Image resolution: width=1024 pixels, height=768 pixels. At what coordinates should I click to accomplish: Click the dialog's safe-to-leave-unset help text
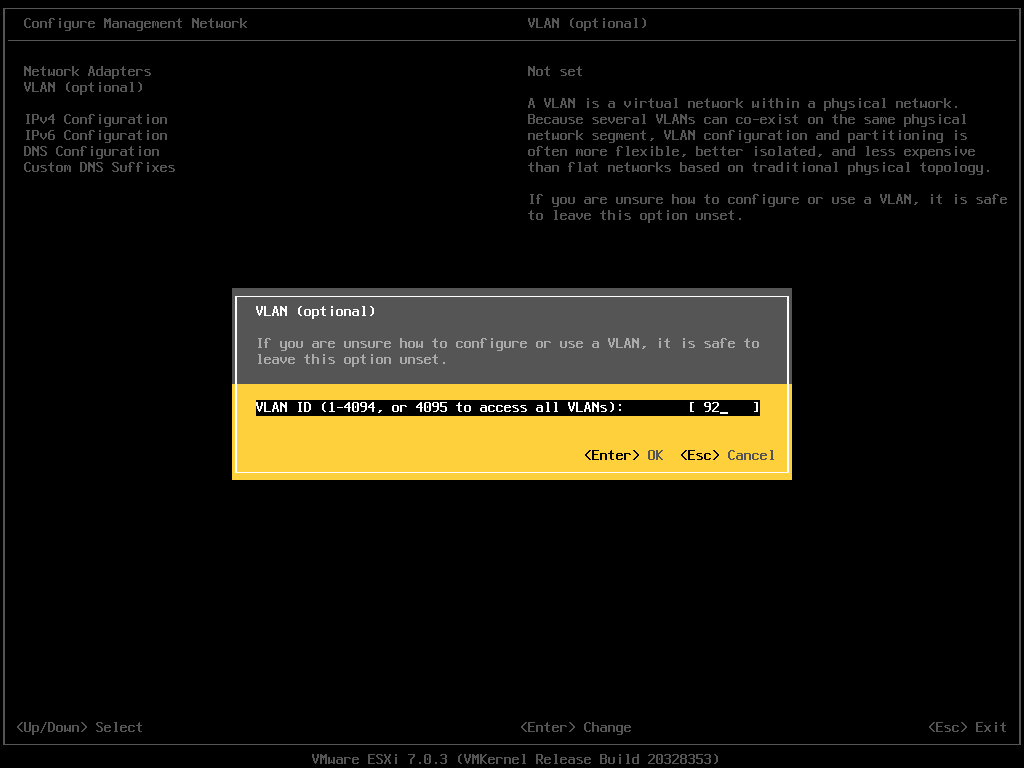pos(507,351)
